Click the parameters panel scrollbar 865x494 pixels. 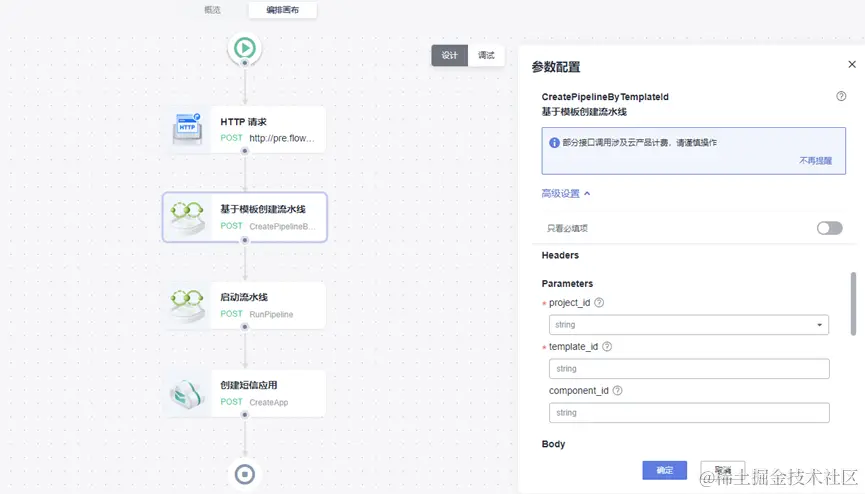pyautogui.click(x=853, y=304)
